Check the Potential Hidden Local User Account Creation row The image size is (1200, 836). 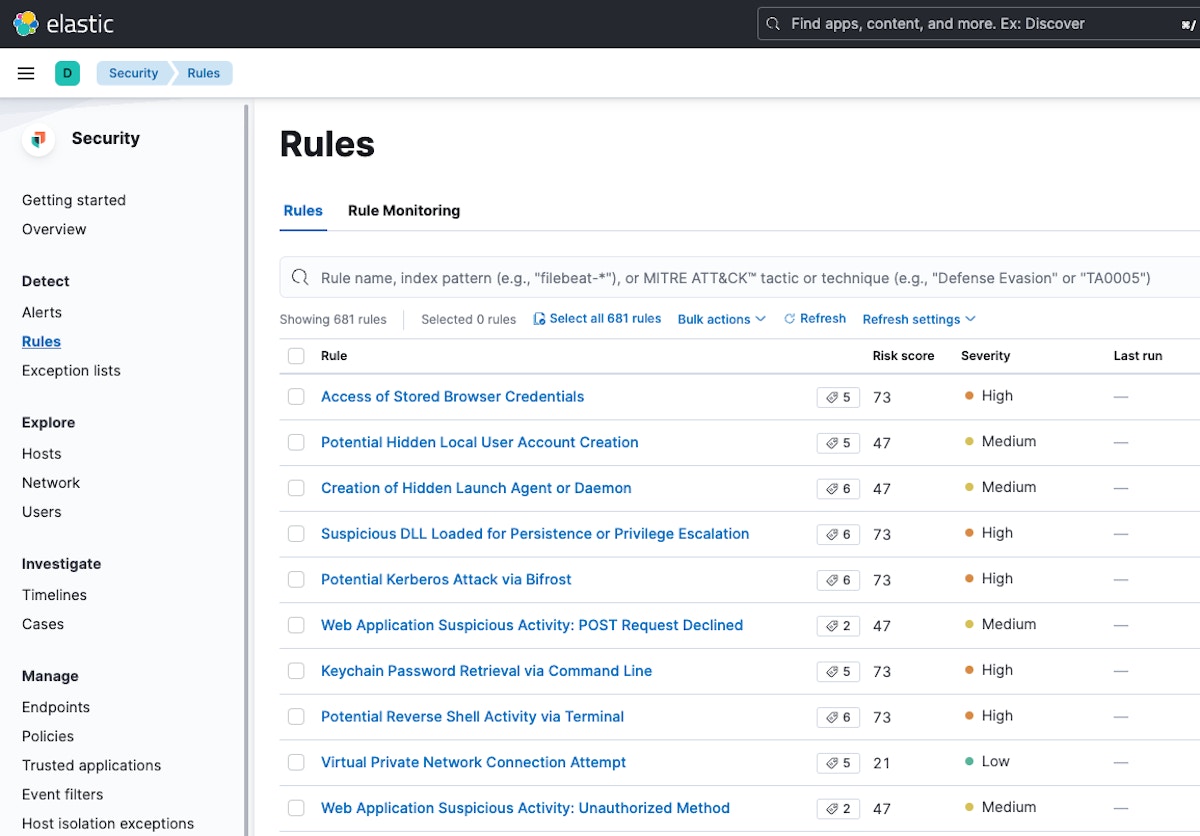pos(296,442)
